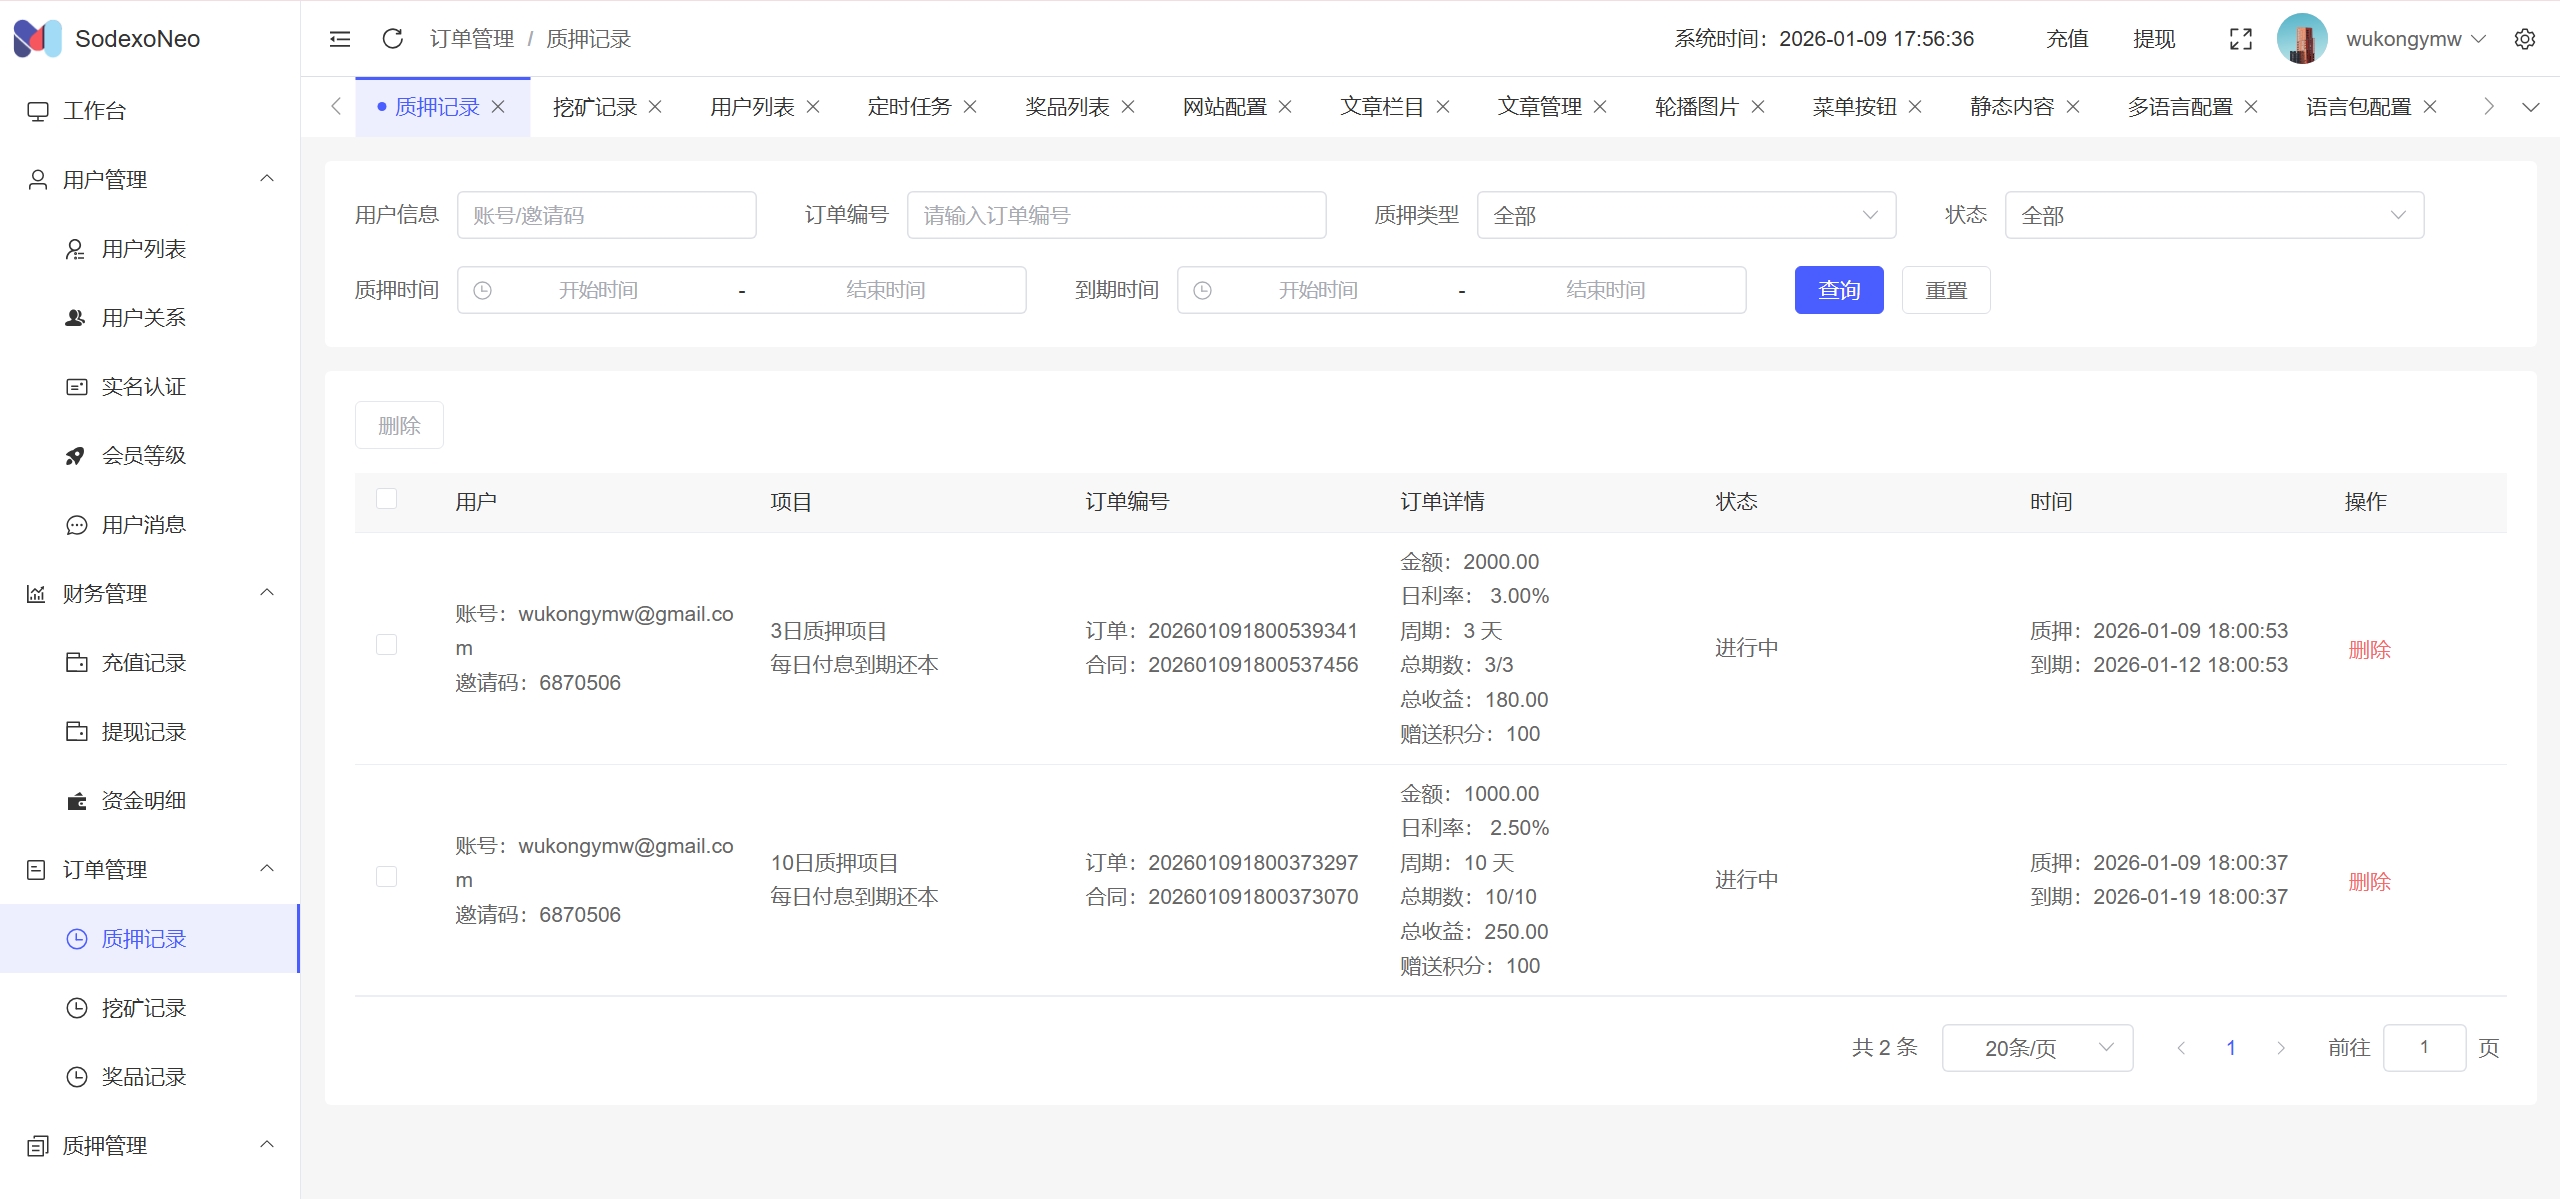Enter fullscreen mode via the expand icon
2560x1199 pixels.
(2240, 39)
